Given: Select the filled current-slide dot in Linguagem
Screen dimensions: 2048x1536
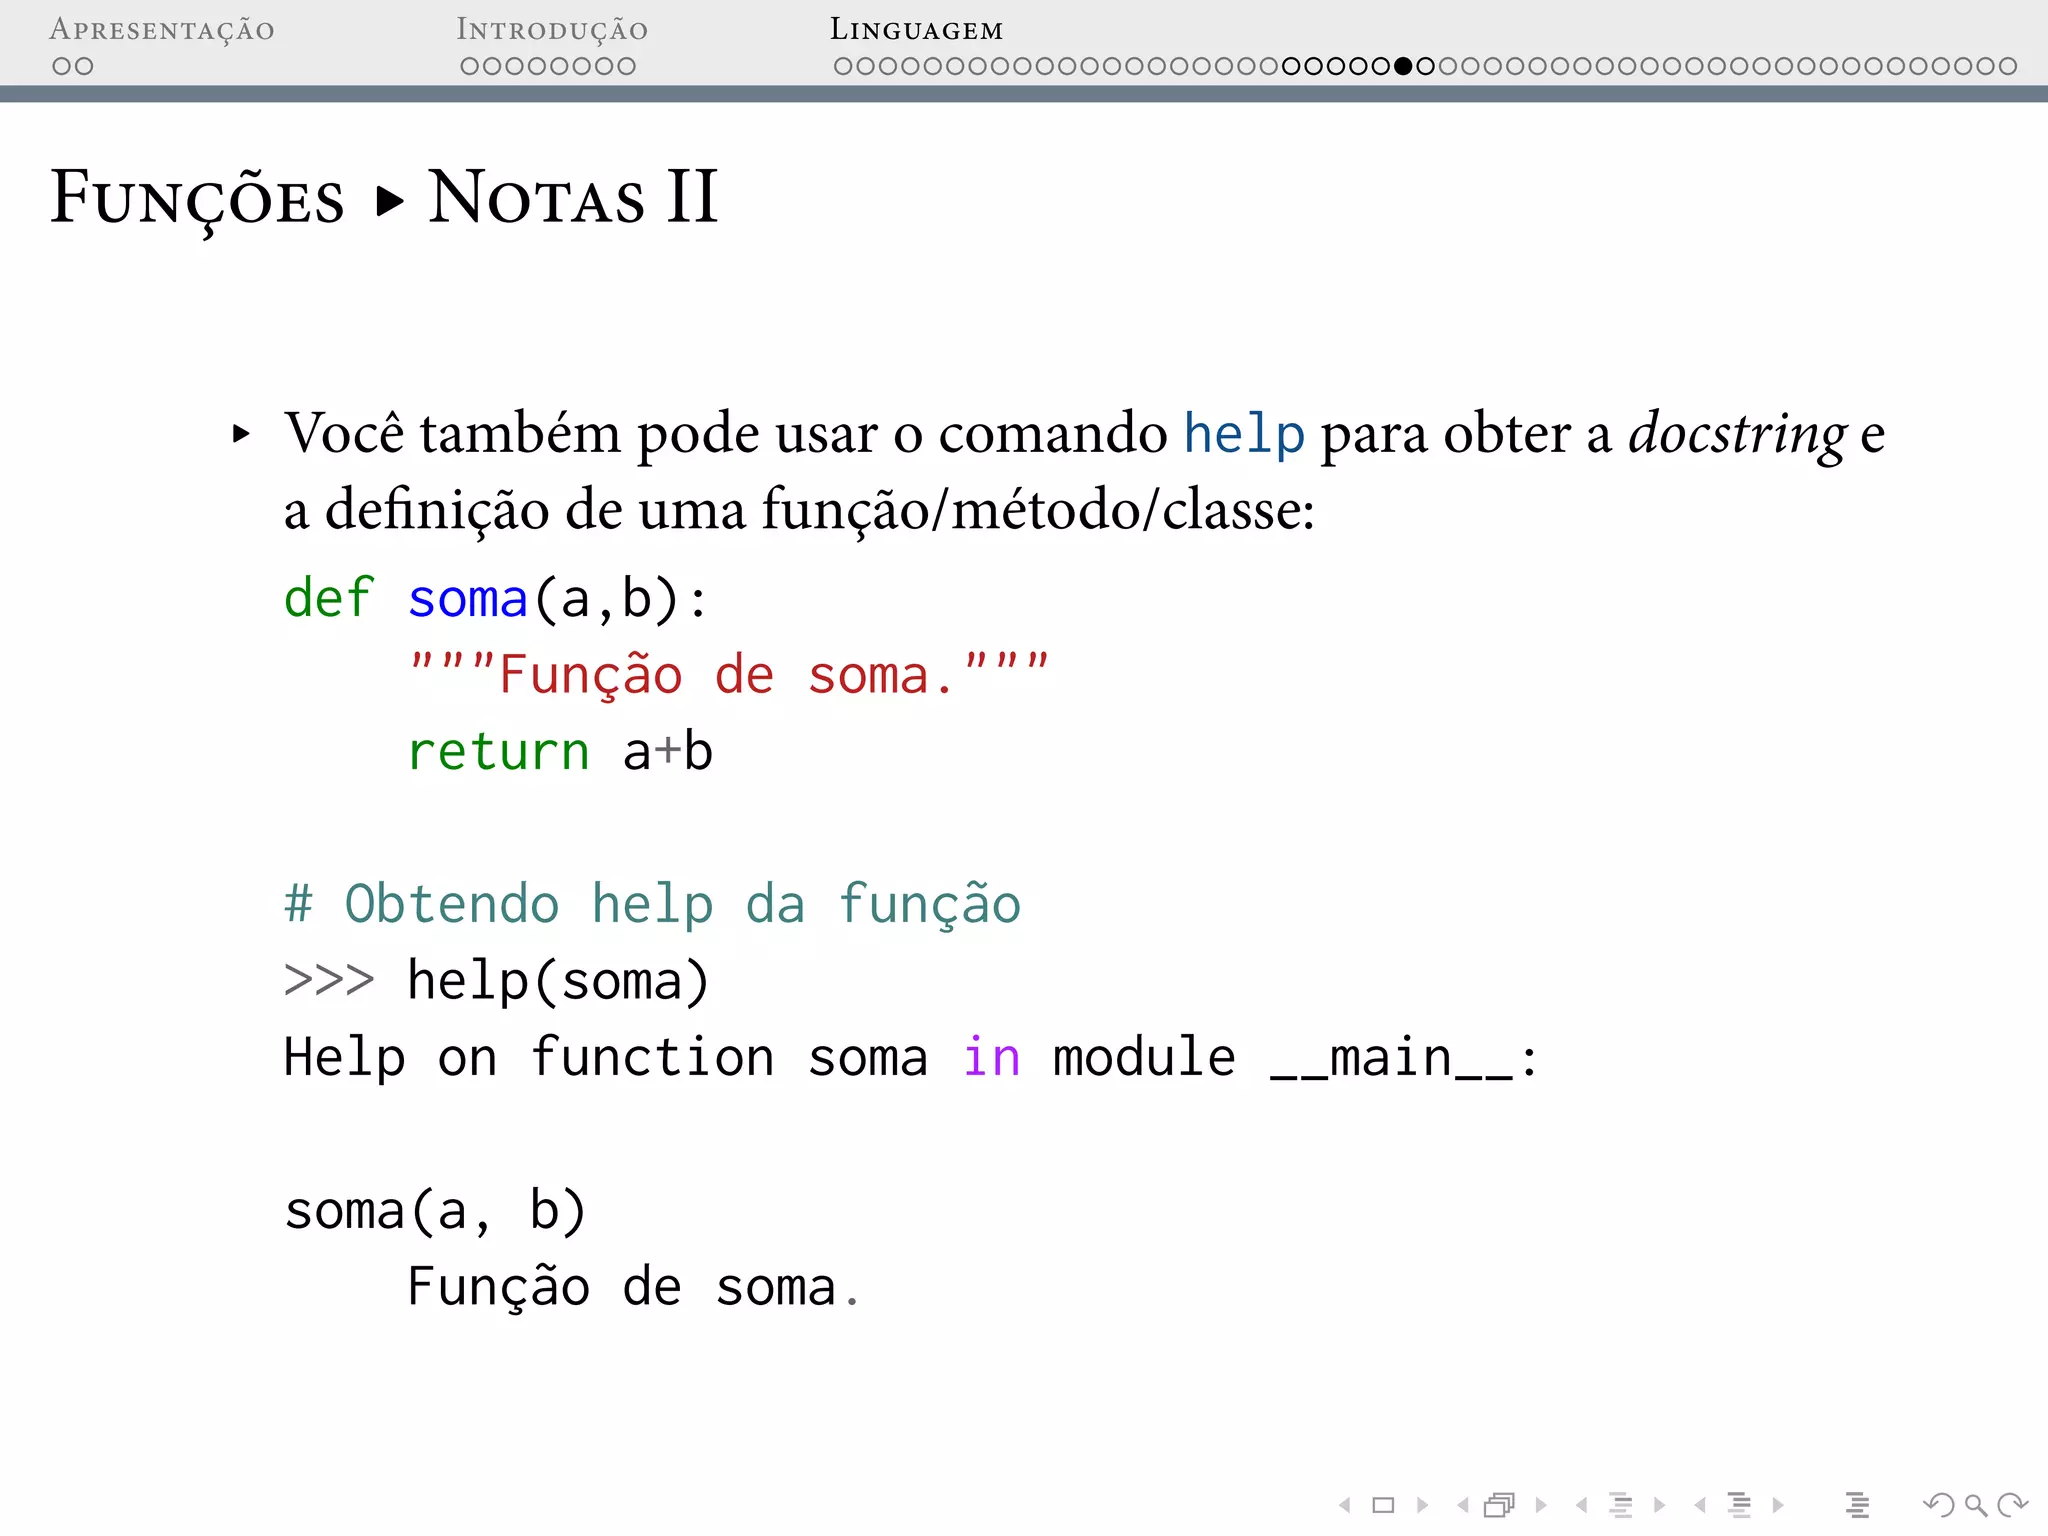Looking at the screenshot, I should pos(1403,66).
